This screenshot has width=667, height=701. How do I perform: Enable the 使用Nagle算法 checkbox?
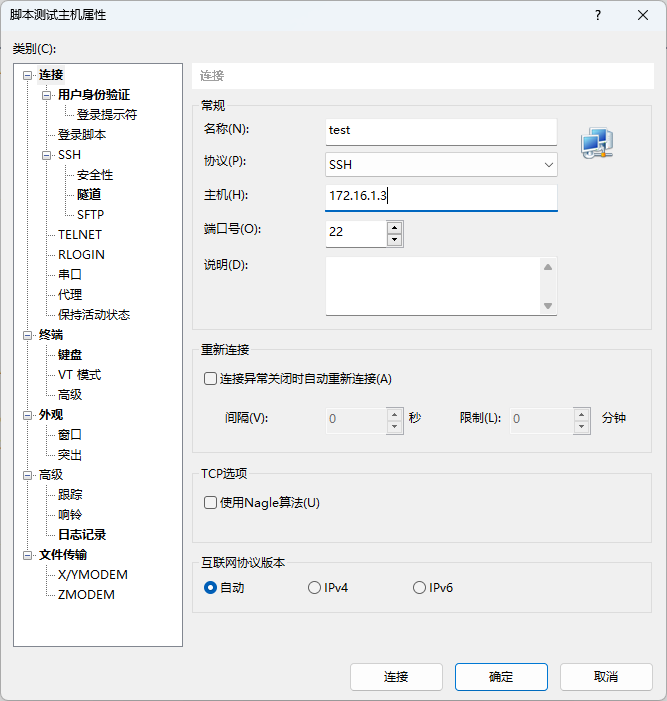click(211, 503)
